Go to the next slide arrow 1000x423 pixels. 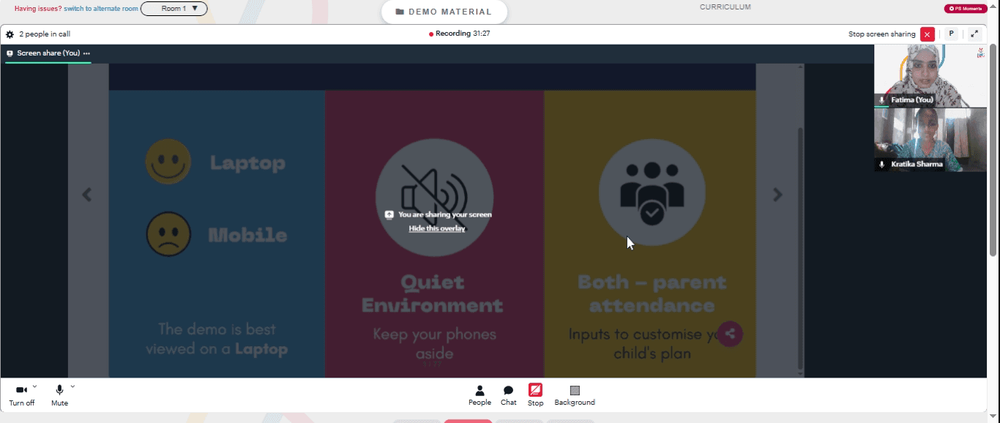coord(777,195)
